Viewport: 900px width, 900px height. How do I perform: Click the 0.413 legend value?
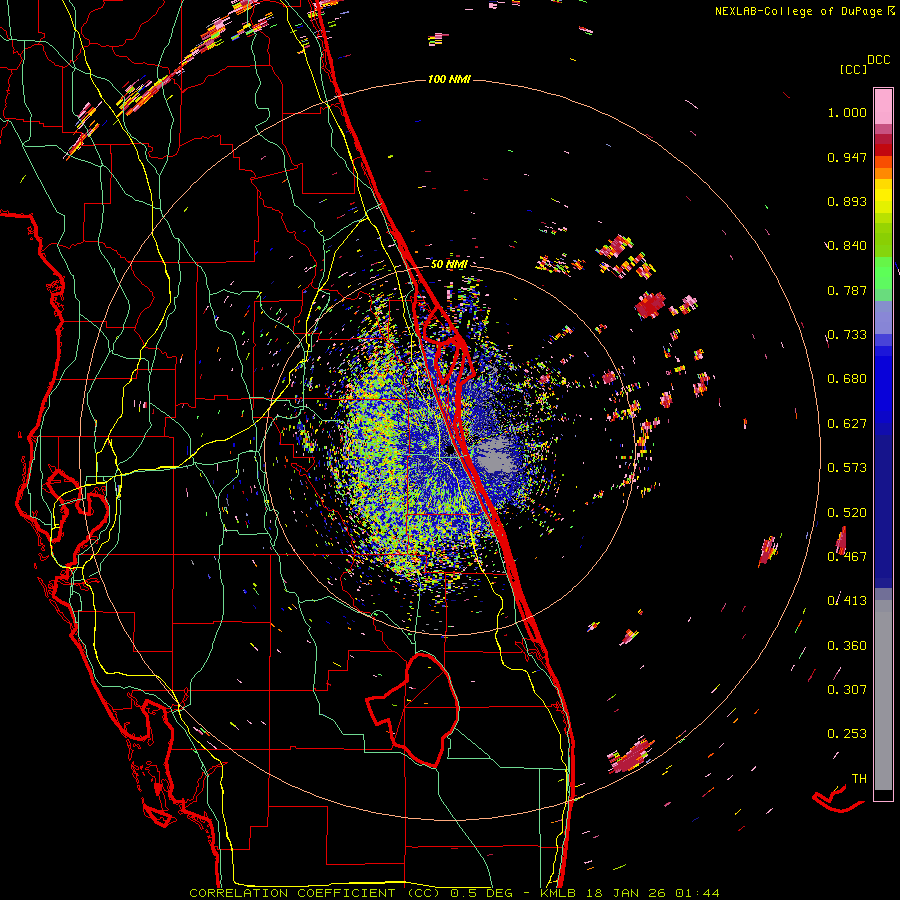(847, 601)
